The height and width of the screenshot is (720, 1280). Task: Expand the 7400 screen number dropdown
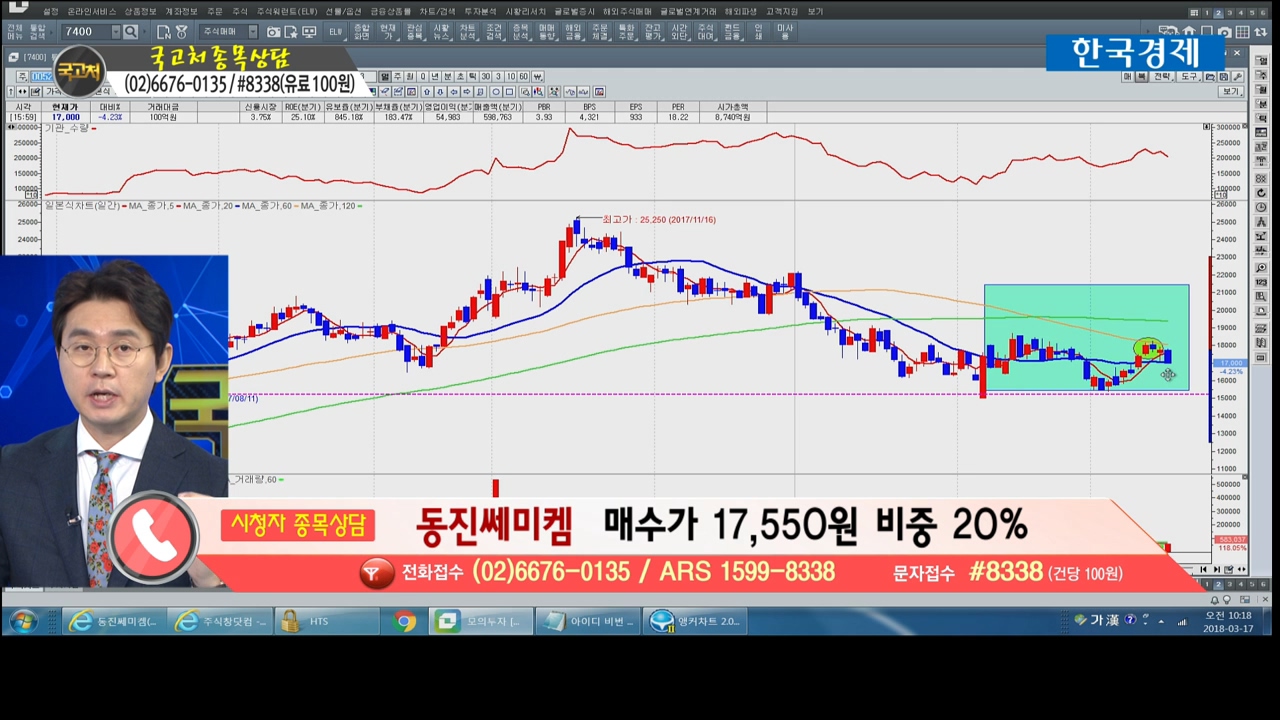(116, 32)
